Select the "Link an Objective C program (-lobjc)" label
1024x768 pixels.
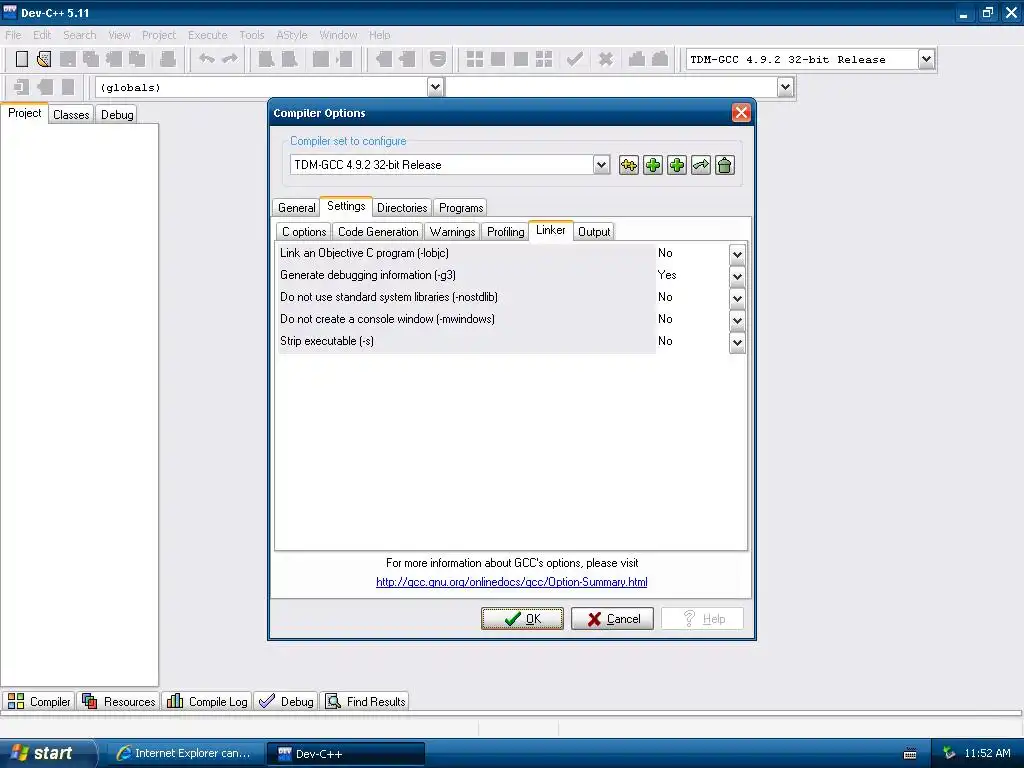pos(364,253)
